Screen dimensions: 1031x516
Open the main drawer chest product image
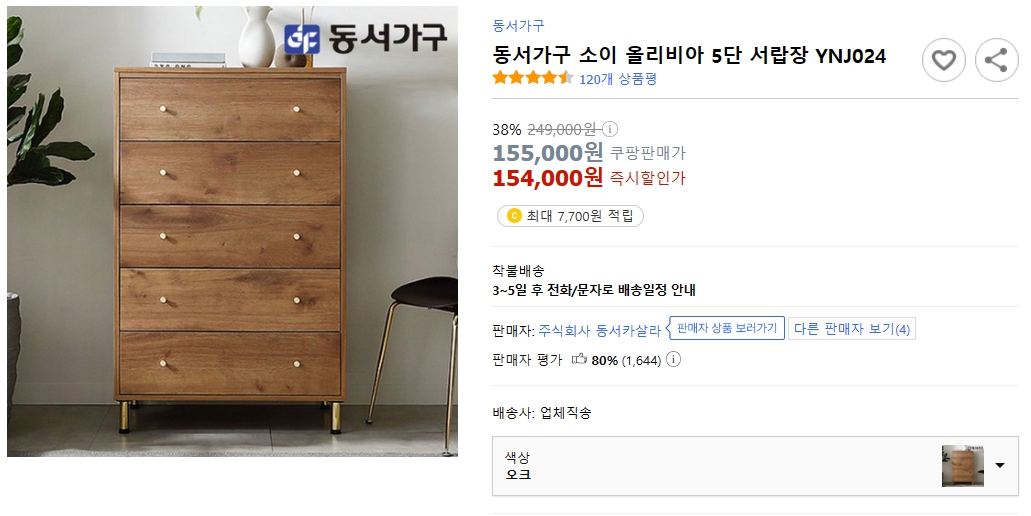coord(232,232)
